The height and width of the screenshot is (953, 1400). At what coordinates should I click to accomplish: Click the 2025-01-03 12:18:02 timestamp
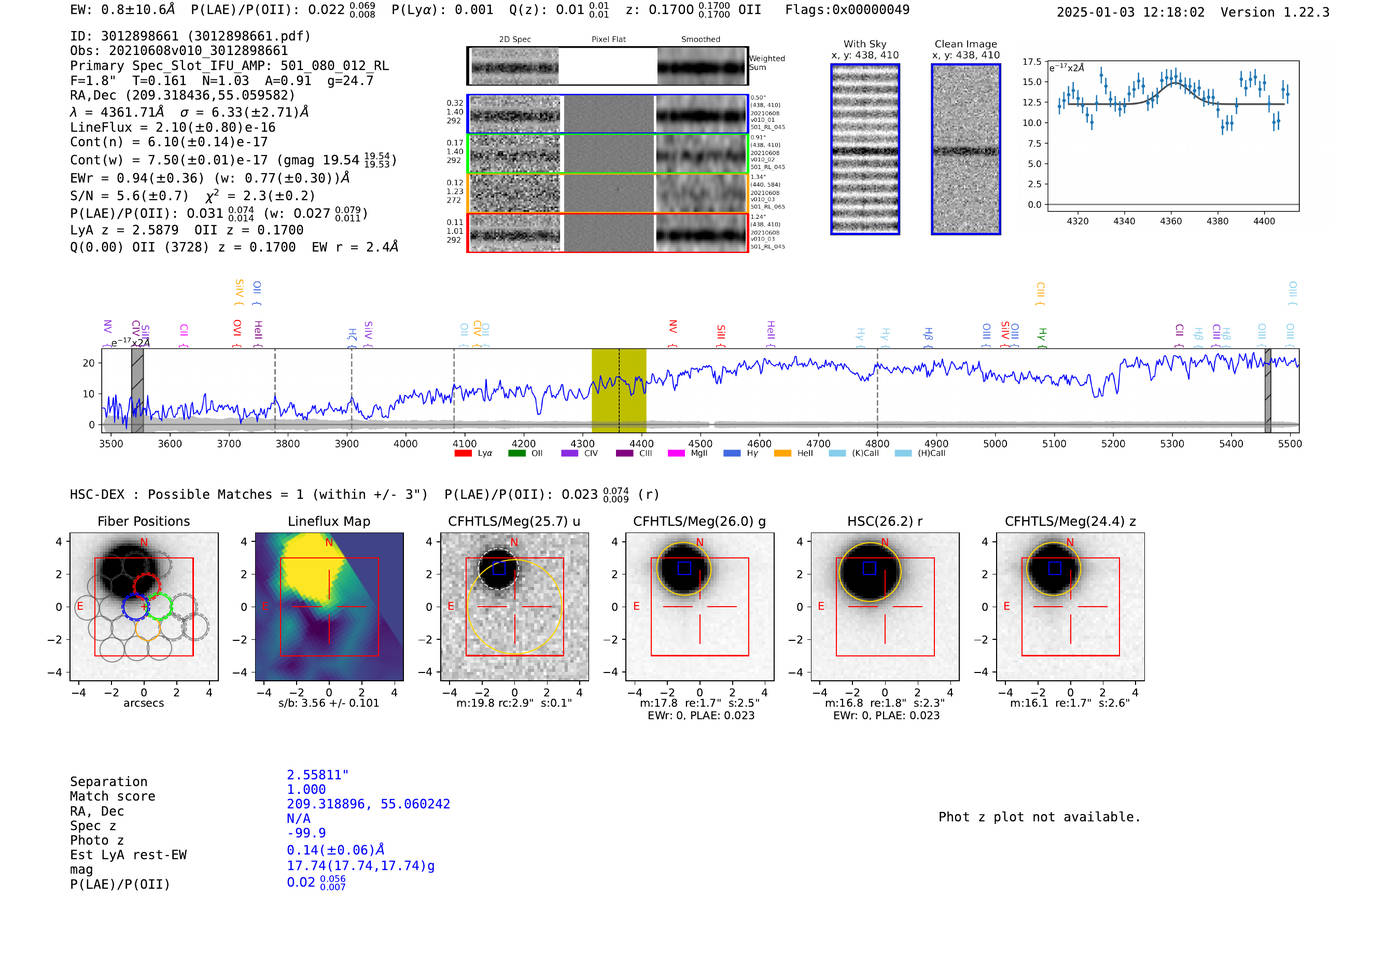pos(1131,12)
